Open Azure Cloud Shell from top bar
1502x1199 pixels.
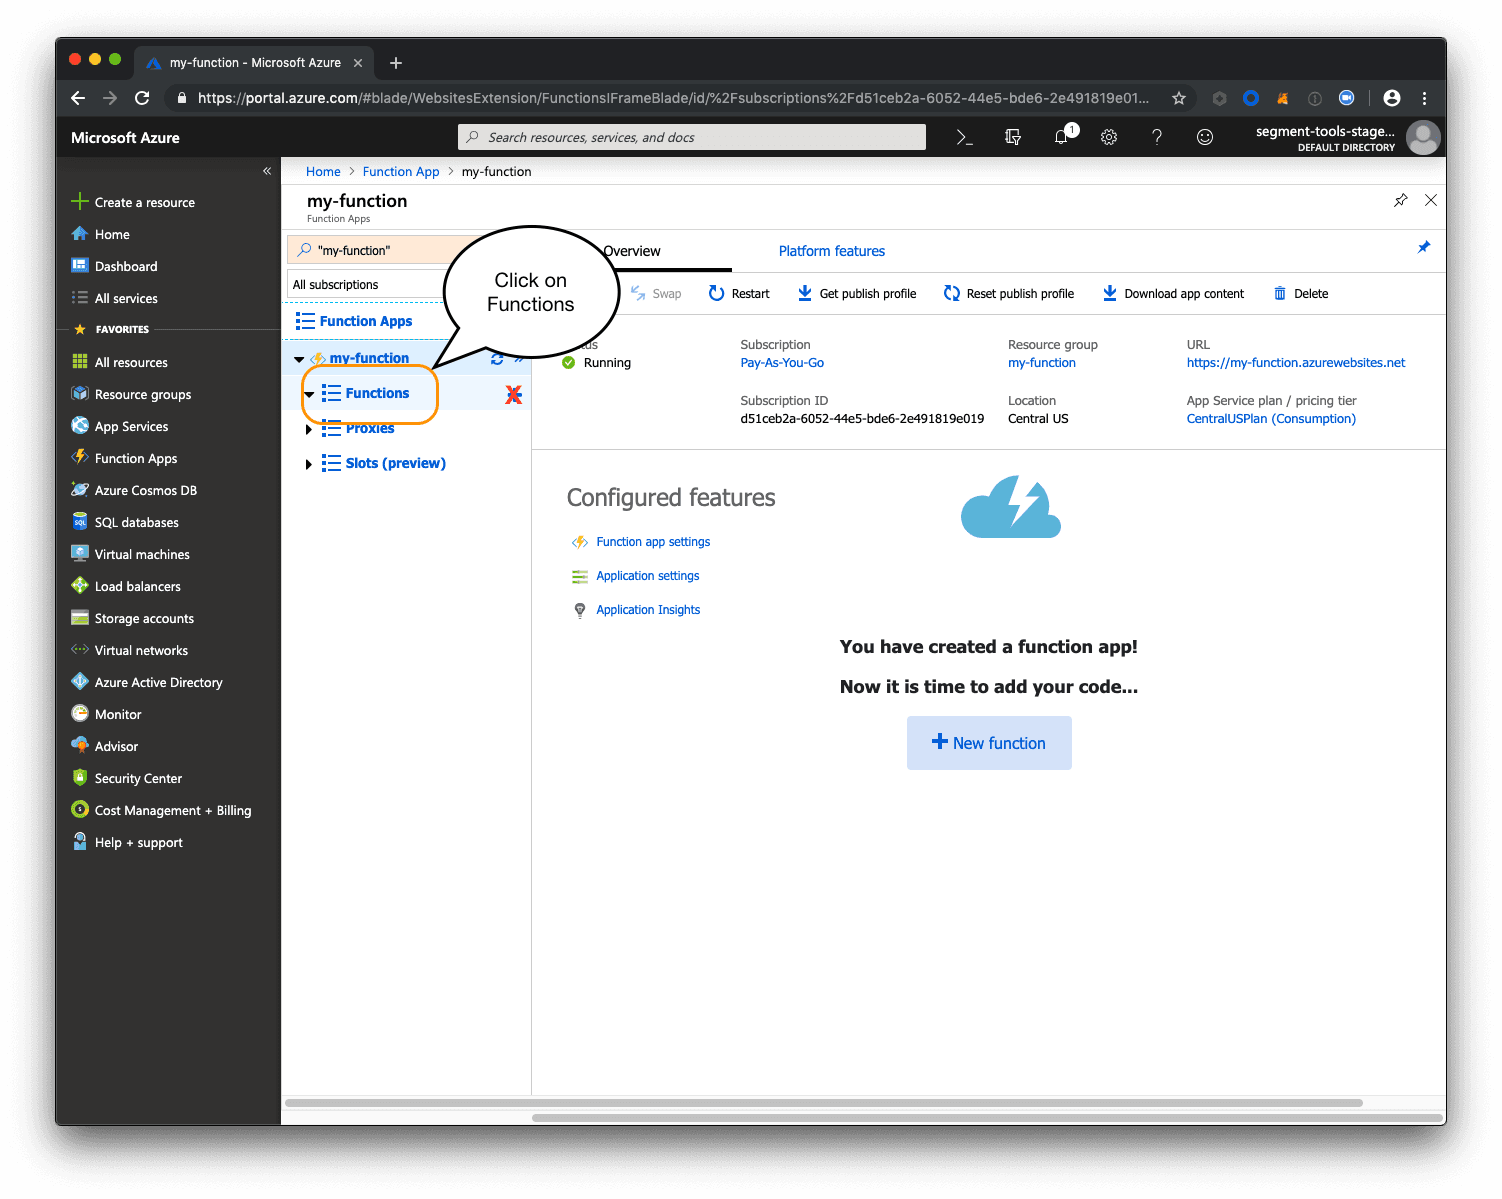click(963, 137)
